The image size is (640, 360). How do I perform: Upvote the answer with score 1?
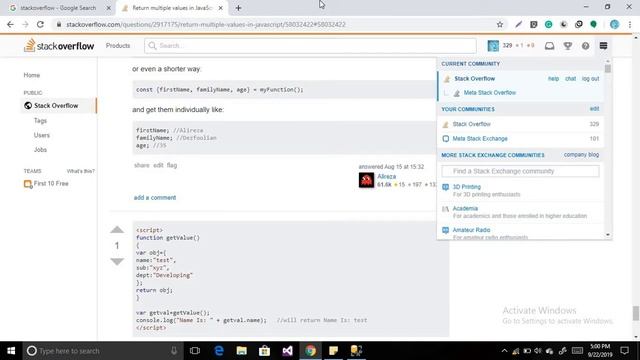(117, 230)
